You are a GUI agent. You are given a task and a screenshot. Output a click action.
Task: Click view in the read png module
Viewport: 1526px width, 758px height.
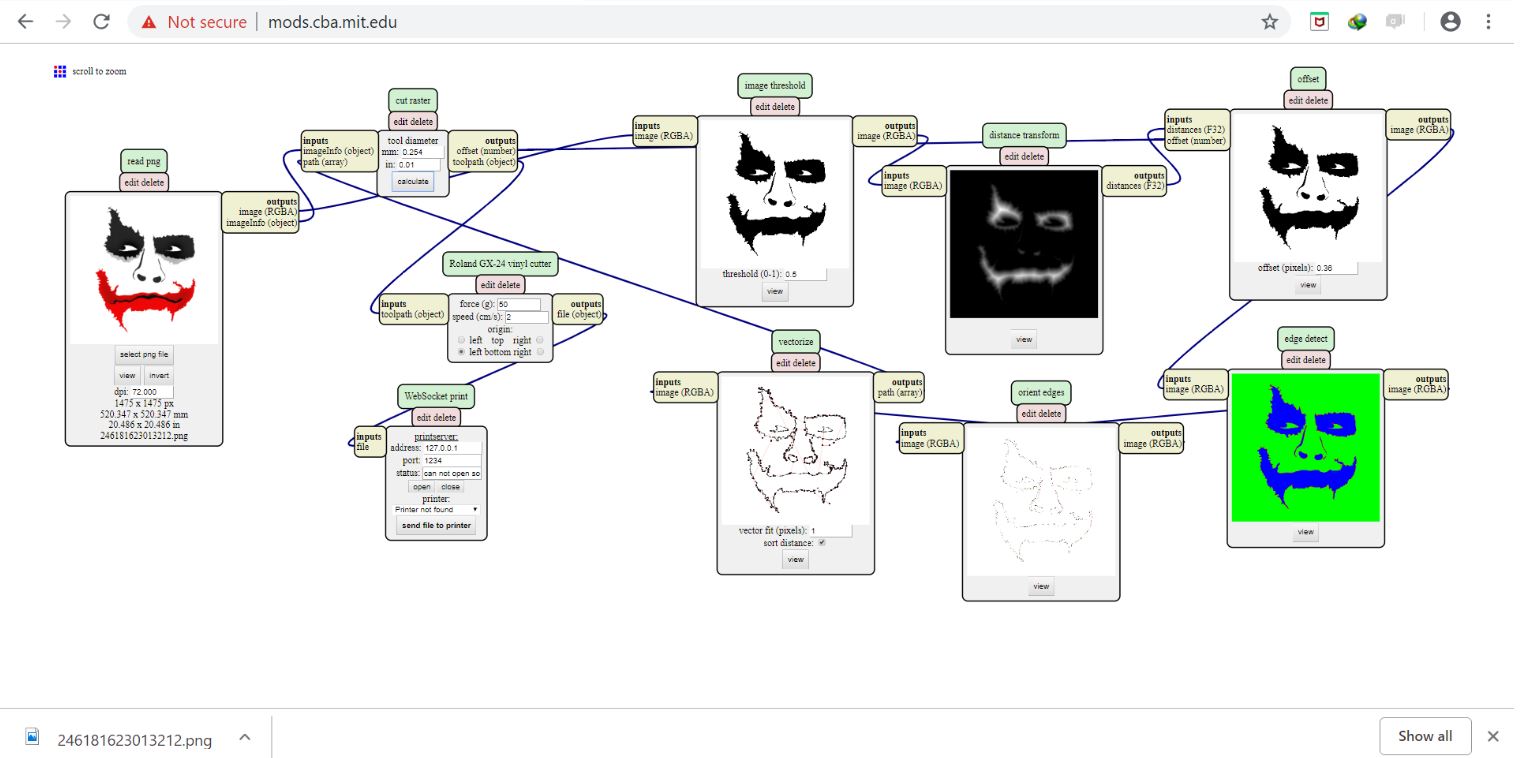[127, 375]
